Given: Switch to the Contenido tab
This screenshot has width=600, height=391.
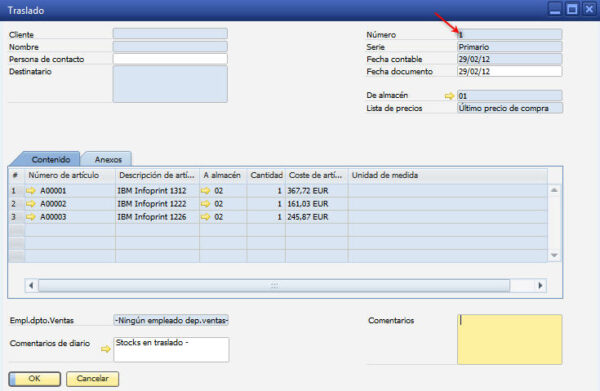Looking at the screenshot, I should (51, 160).
